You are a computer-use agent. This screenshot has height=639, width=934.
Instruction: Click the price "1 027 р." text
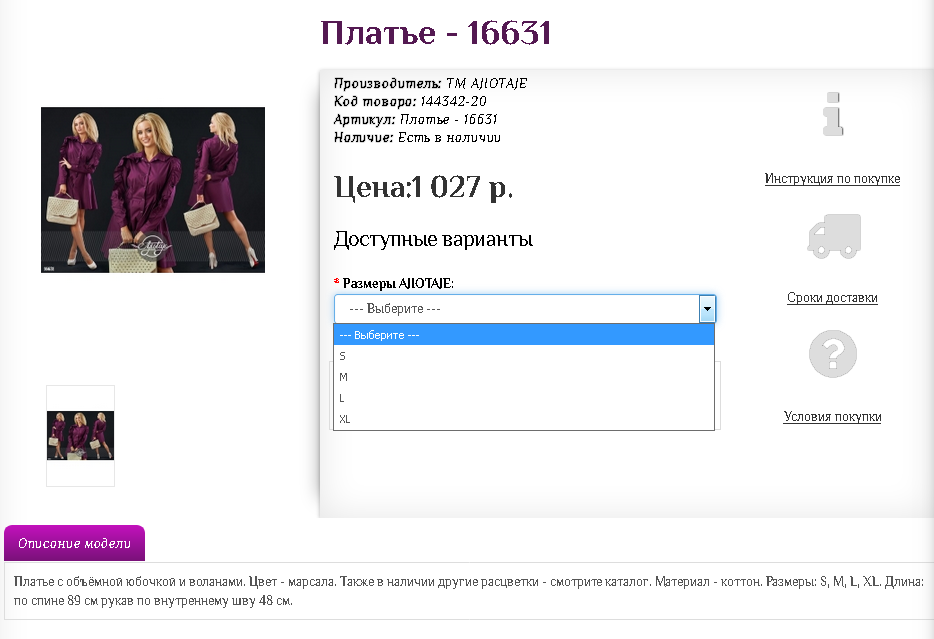pos(420,186)
